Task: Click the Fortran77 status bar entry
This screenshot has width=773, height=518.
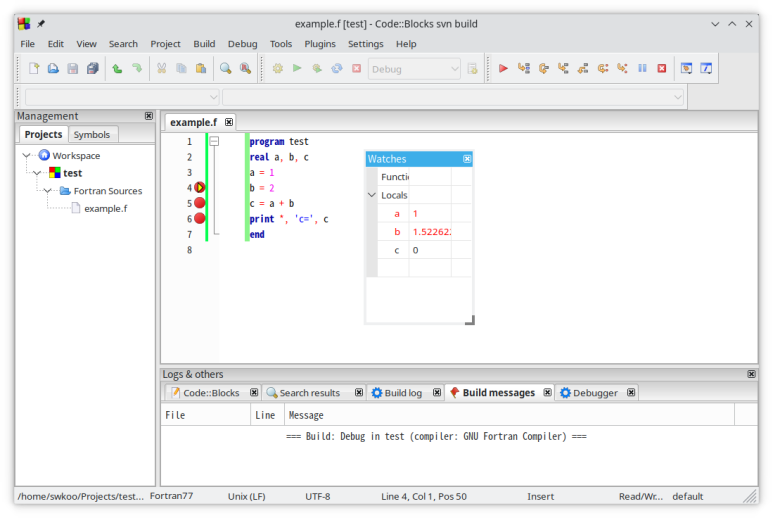Action: tap(171, 496)
